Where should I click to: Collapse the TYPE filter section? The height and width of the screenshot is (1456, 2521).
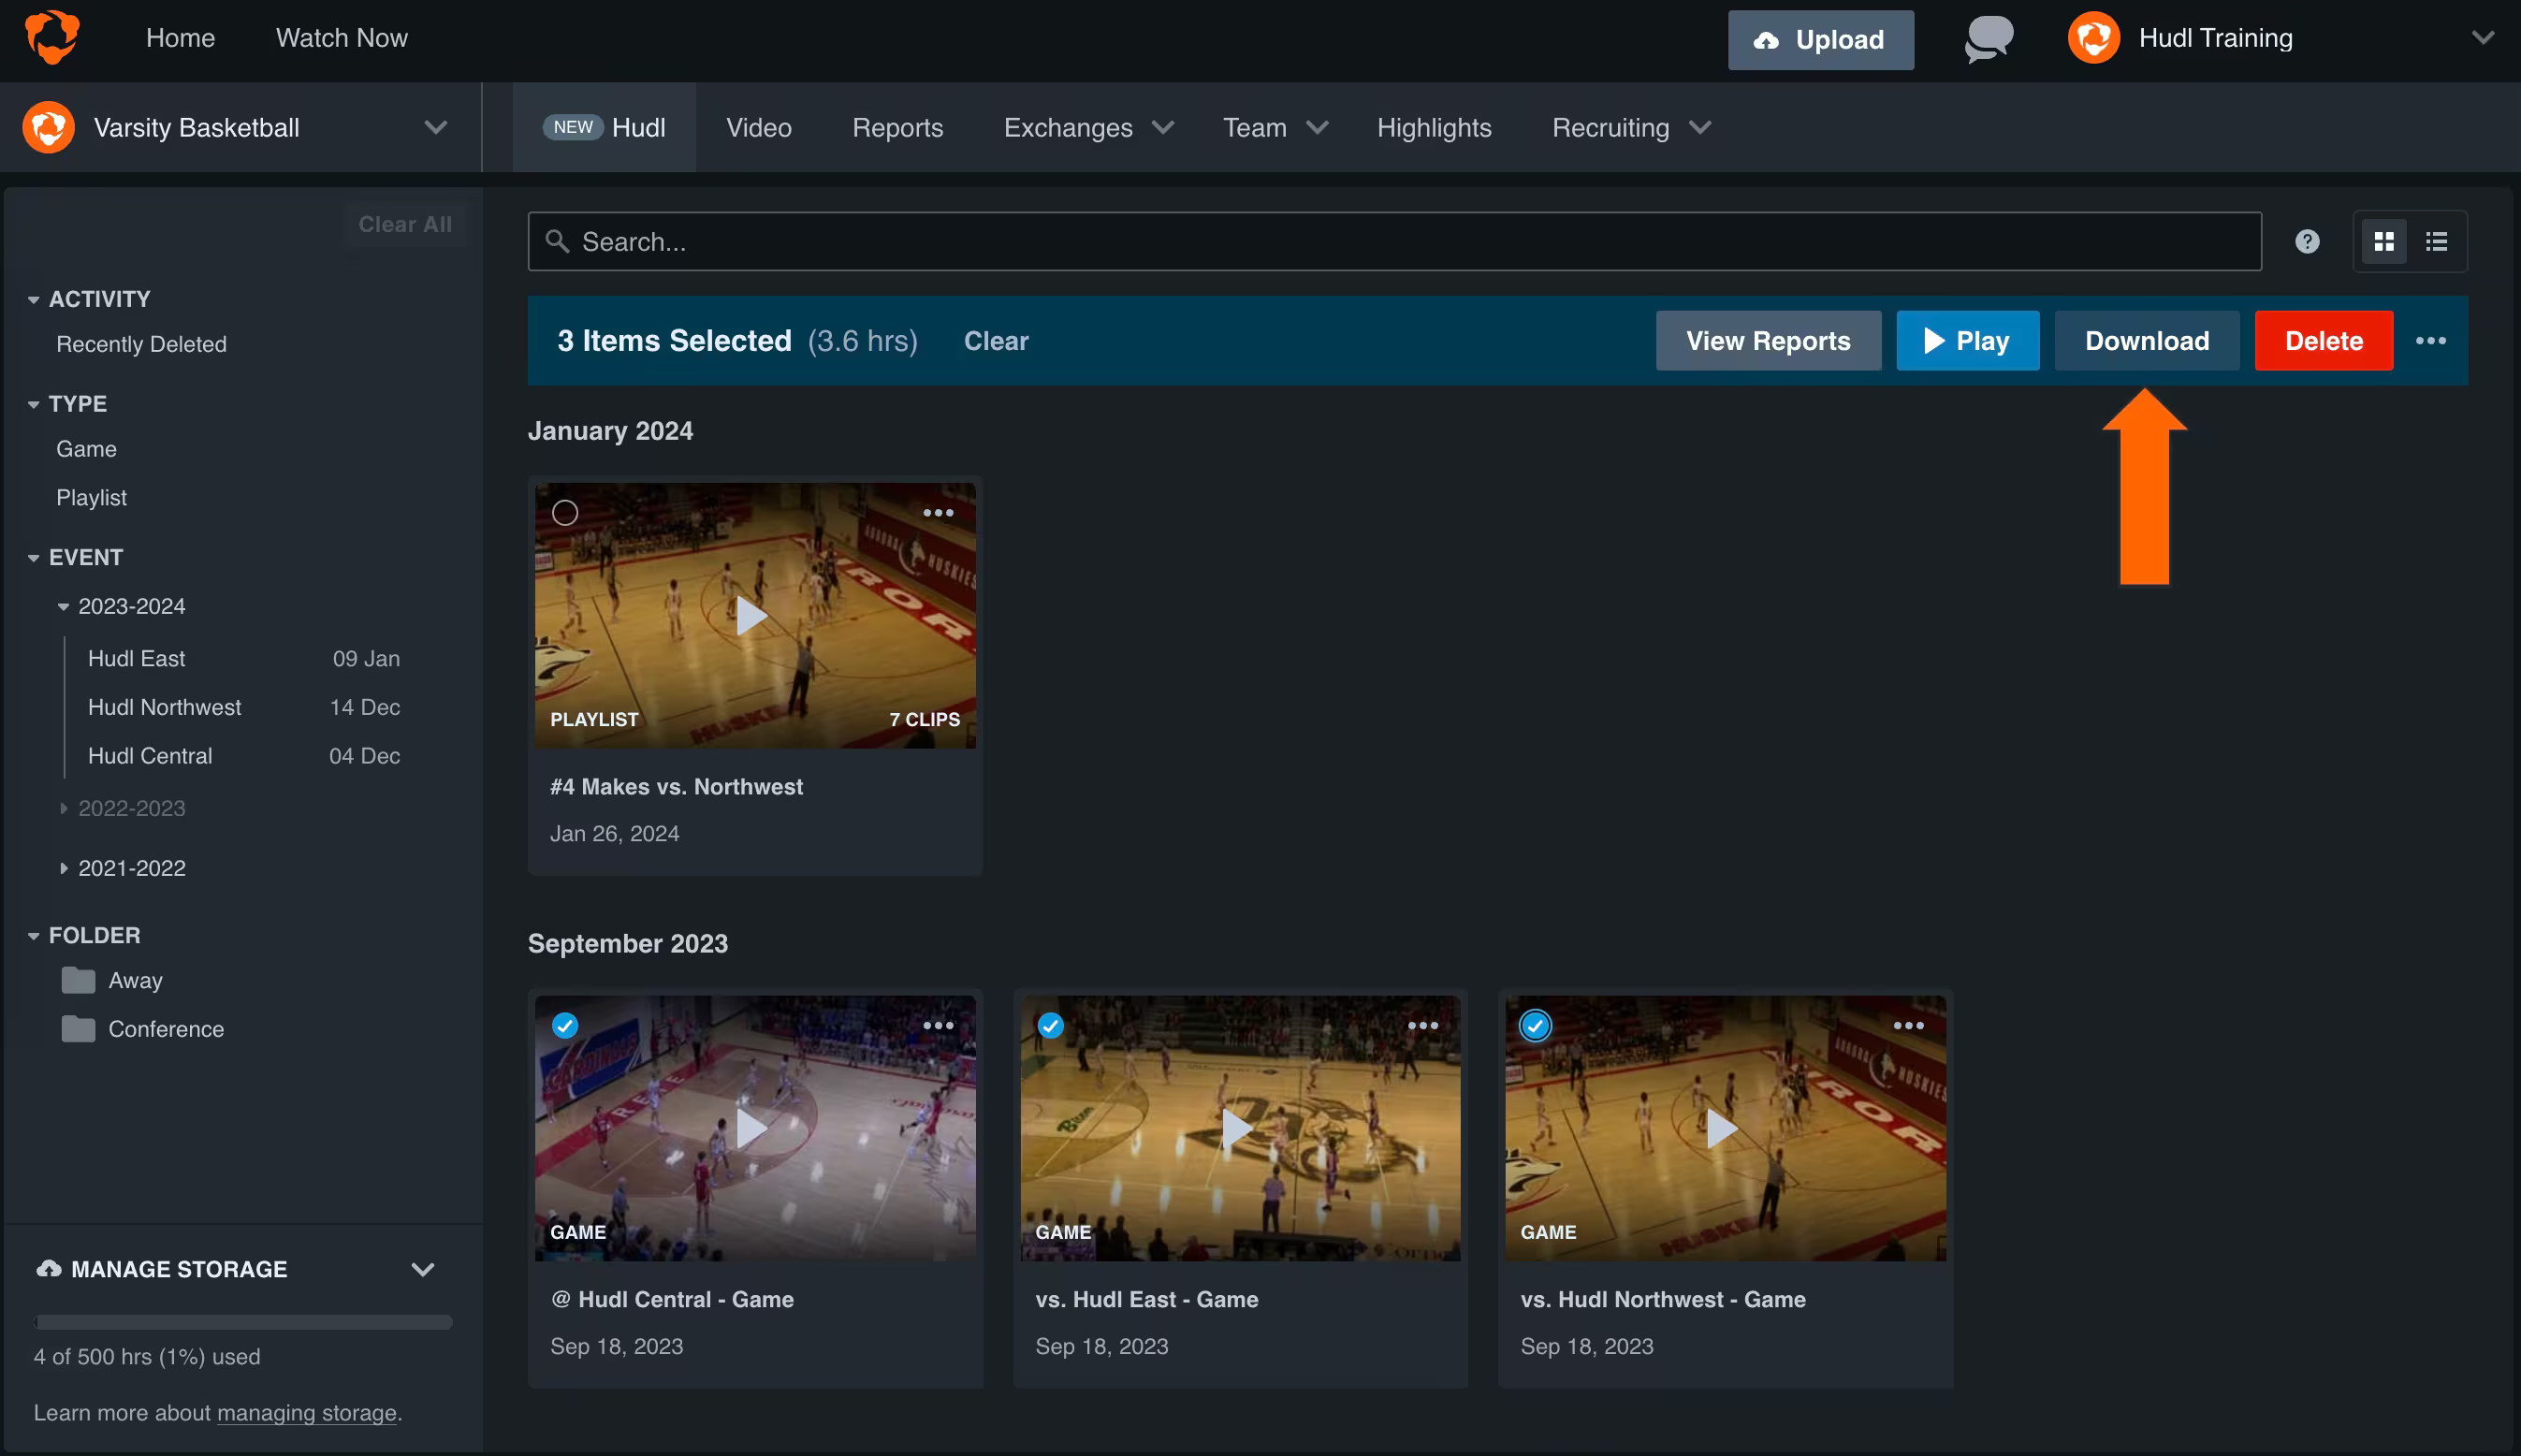click(33, 404)
